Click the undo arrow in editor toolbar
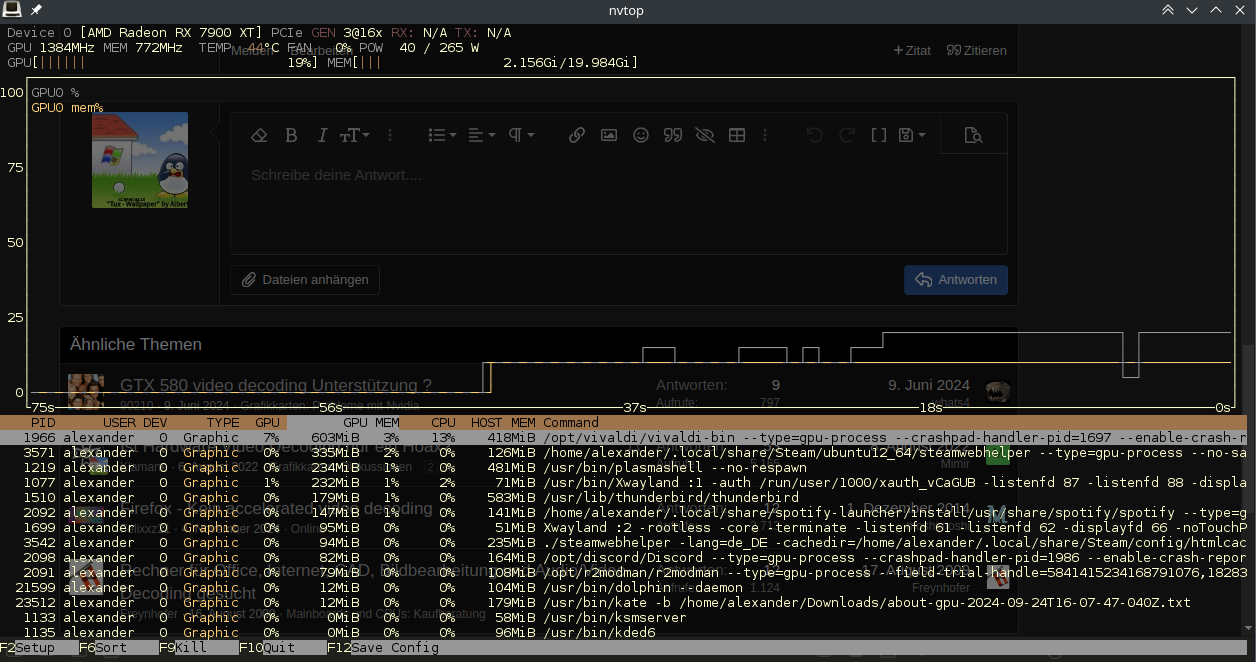This screenshot has height=662, width=1256. (814, 135)
